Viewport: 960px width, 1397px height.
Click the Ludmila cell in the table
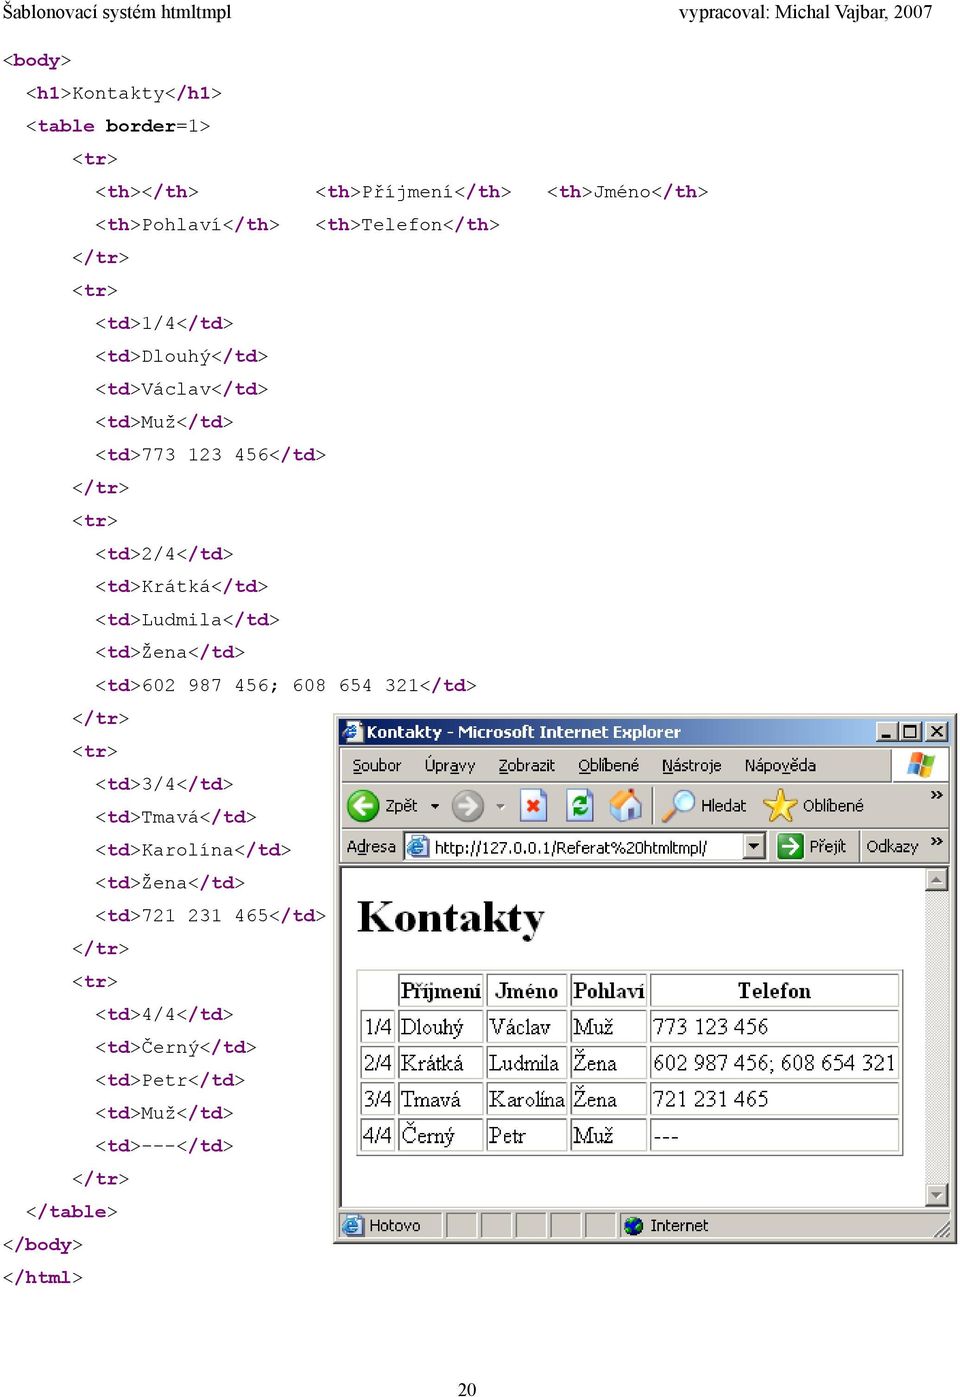pos(527,1063)
